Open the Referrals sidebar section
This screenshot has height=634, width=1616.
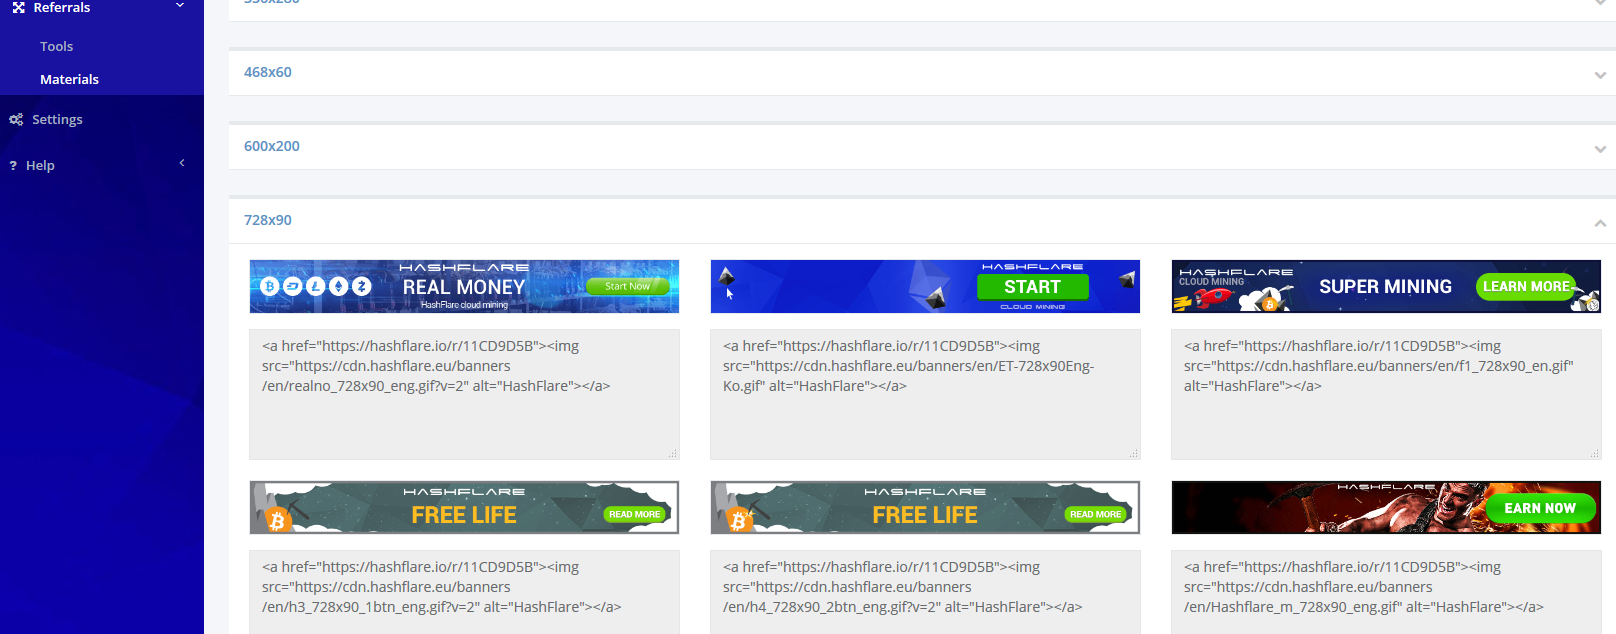click(62, 7)
